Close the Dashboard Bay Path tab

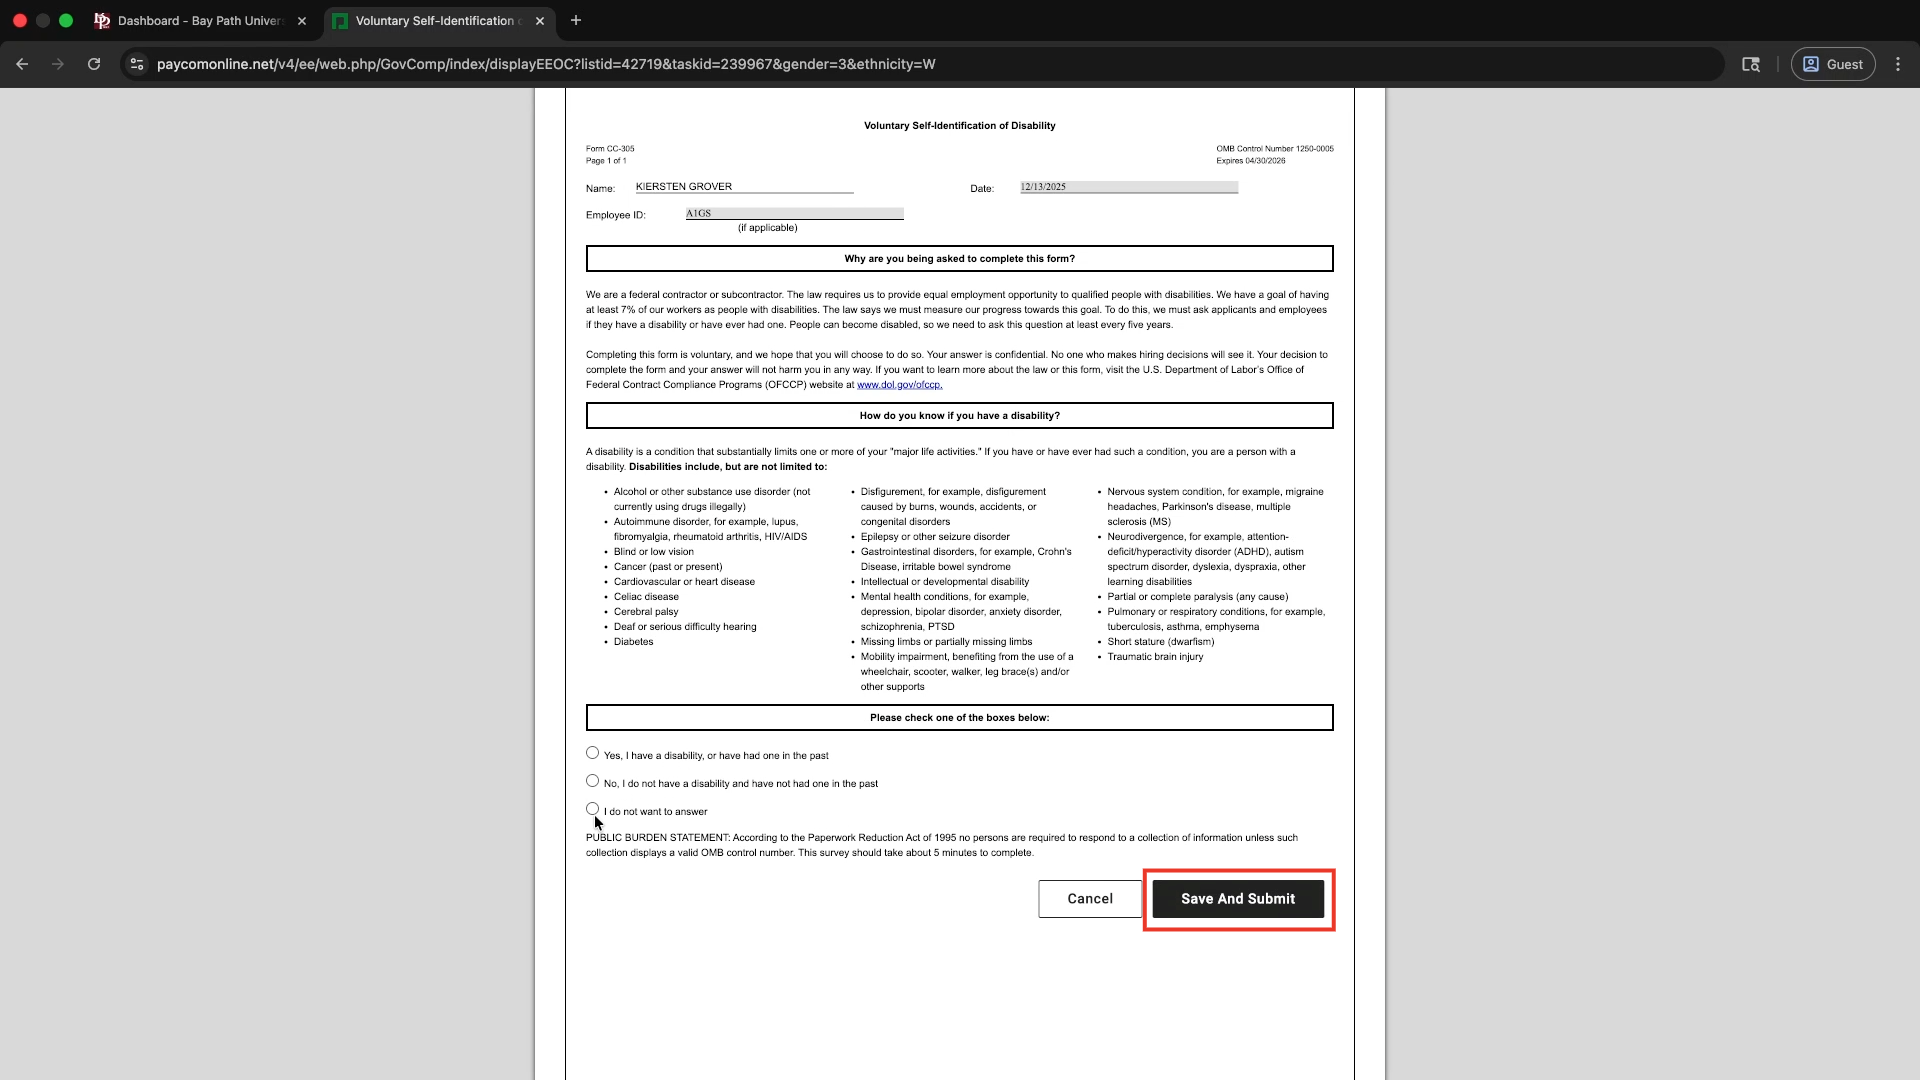pyautogui.click(x=302, y=21)
